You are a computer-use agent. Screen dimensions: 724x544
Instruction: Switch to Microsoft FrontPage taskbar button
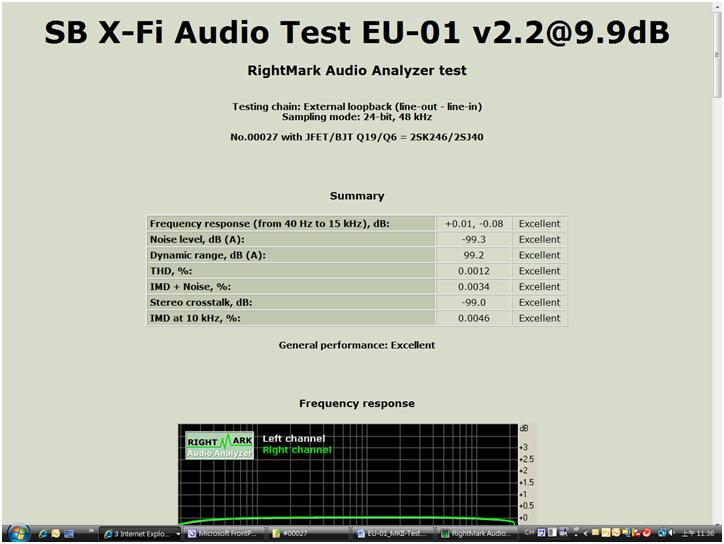[x=225, y=534]
